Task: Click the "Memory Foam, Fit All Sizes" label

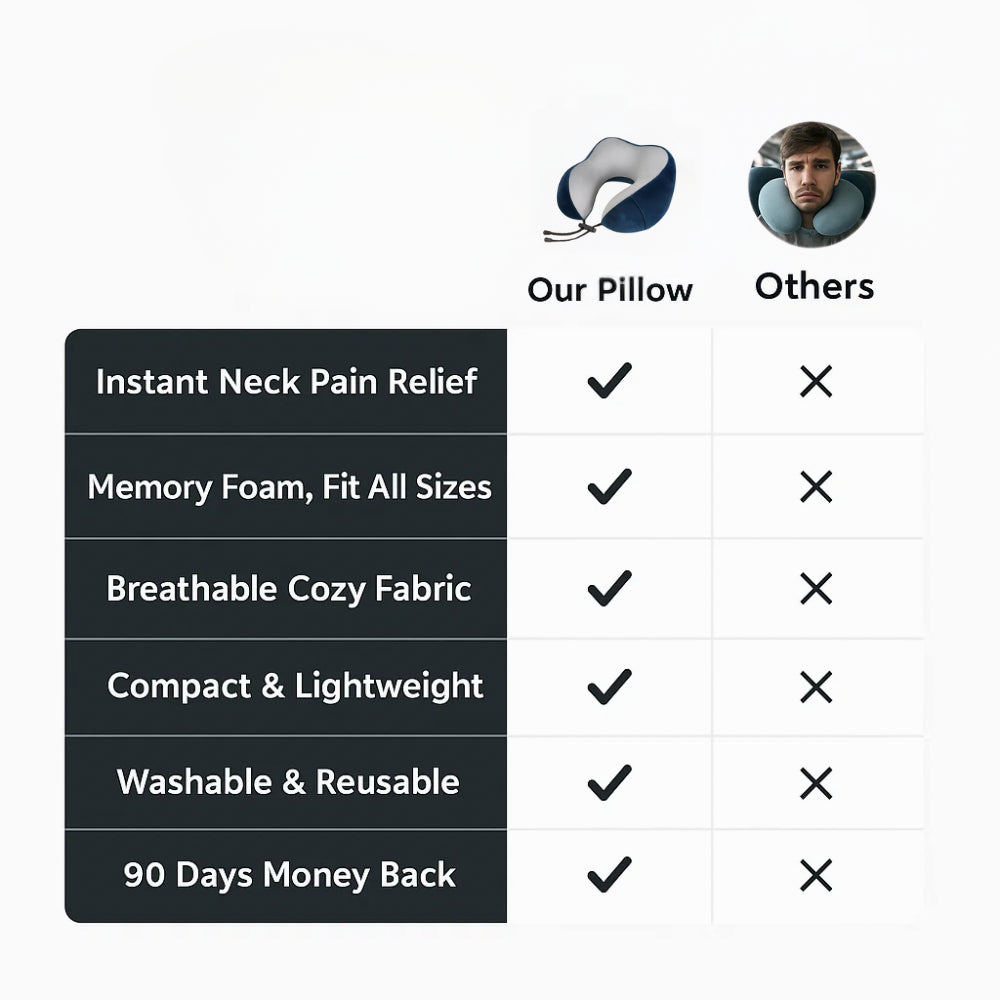Action: 290,487
